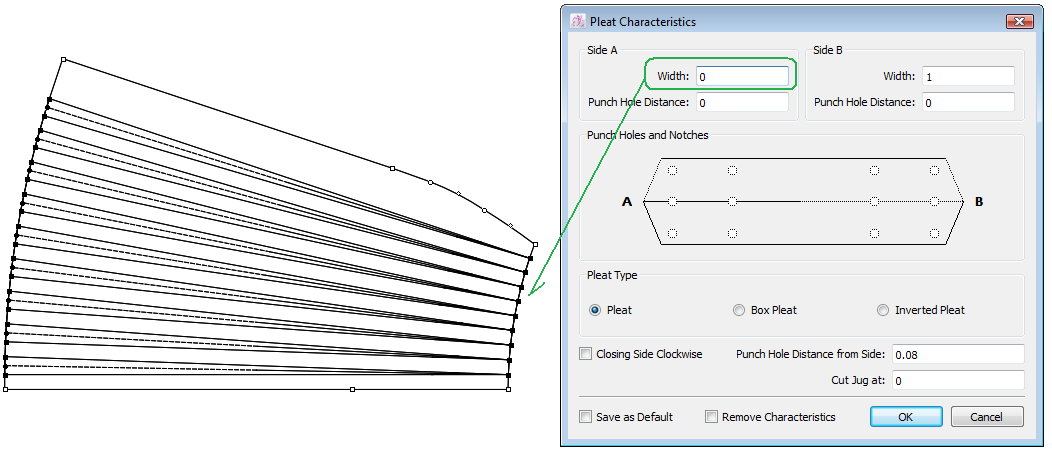Toggle bottom-row punch hole nearest side B

point(934,233)
